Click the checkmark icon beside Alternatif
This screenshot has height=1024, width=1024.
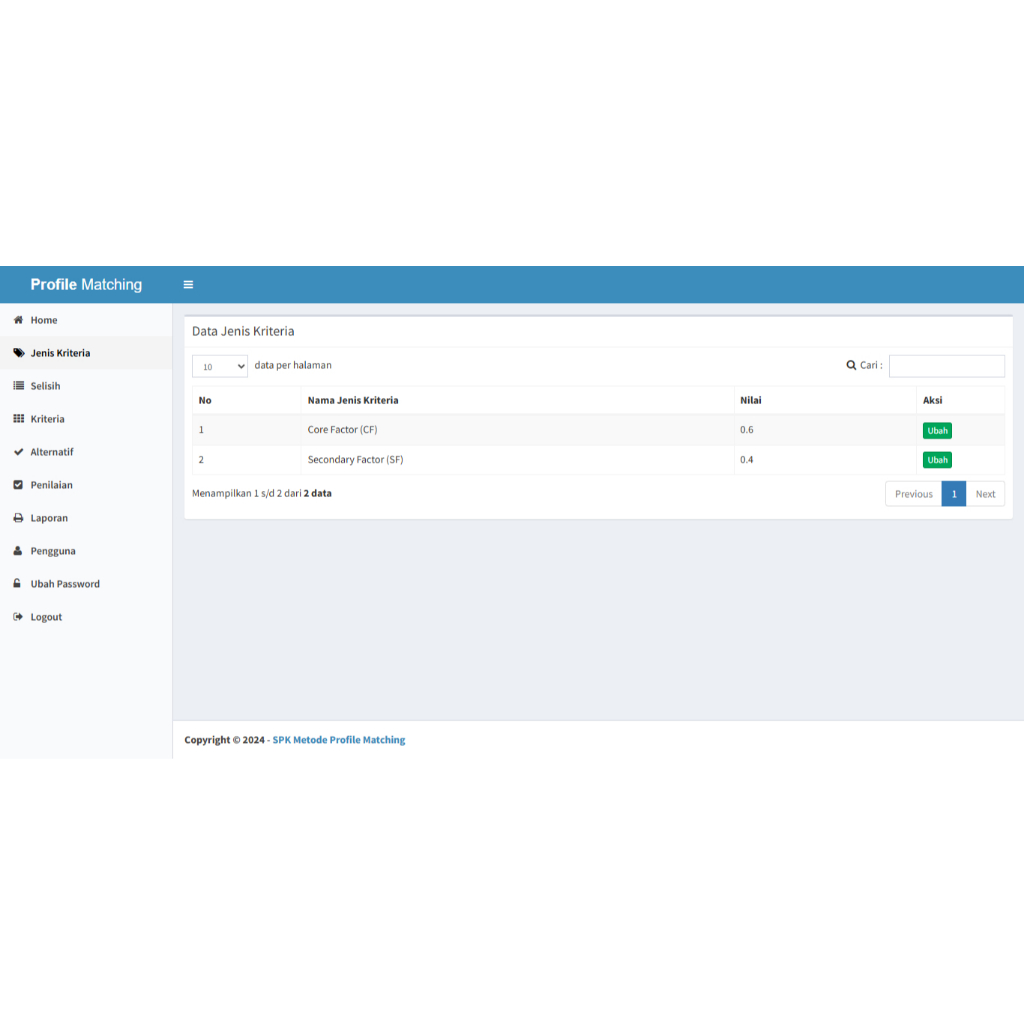point(18,452)
